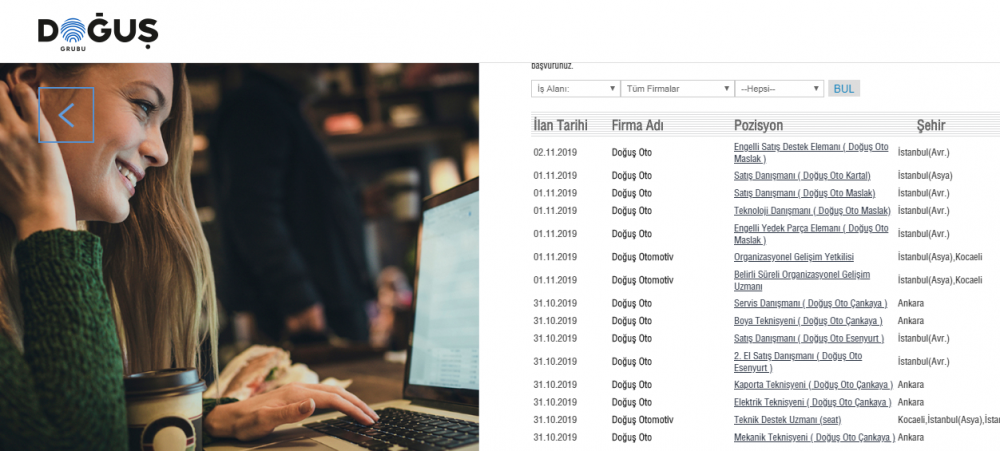1000x451 pixels.
Task: Open Elektrik Teknisyeni Doğuş Oto Çankaya link
Action: (x=812, y=402)
